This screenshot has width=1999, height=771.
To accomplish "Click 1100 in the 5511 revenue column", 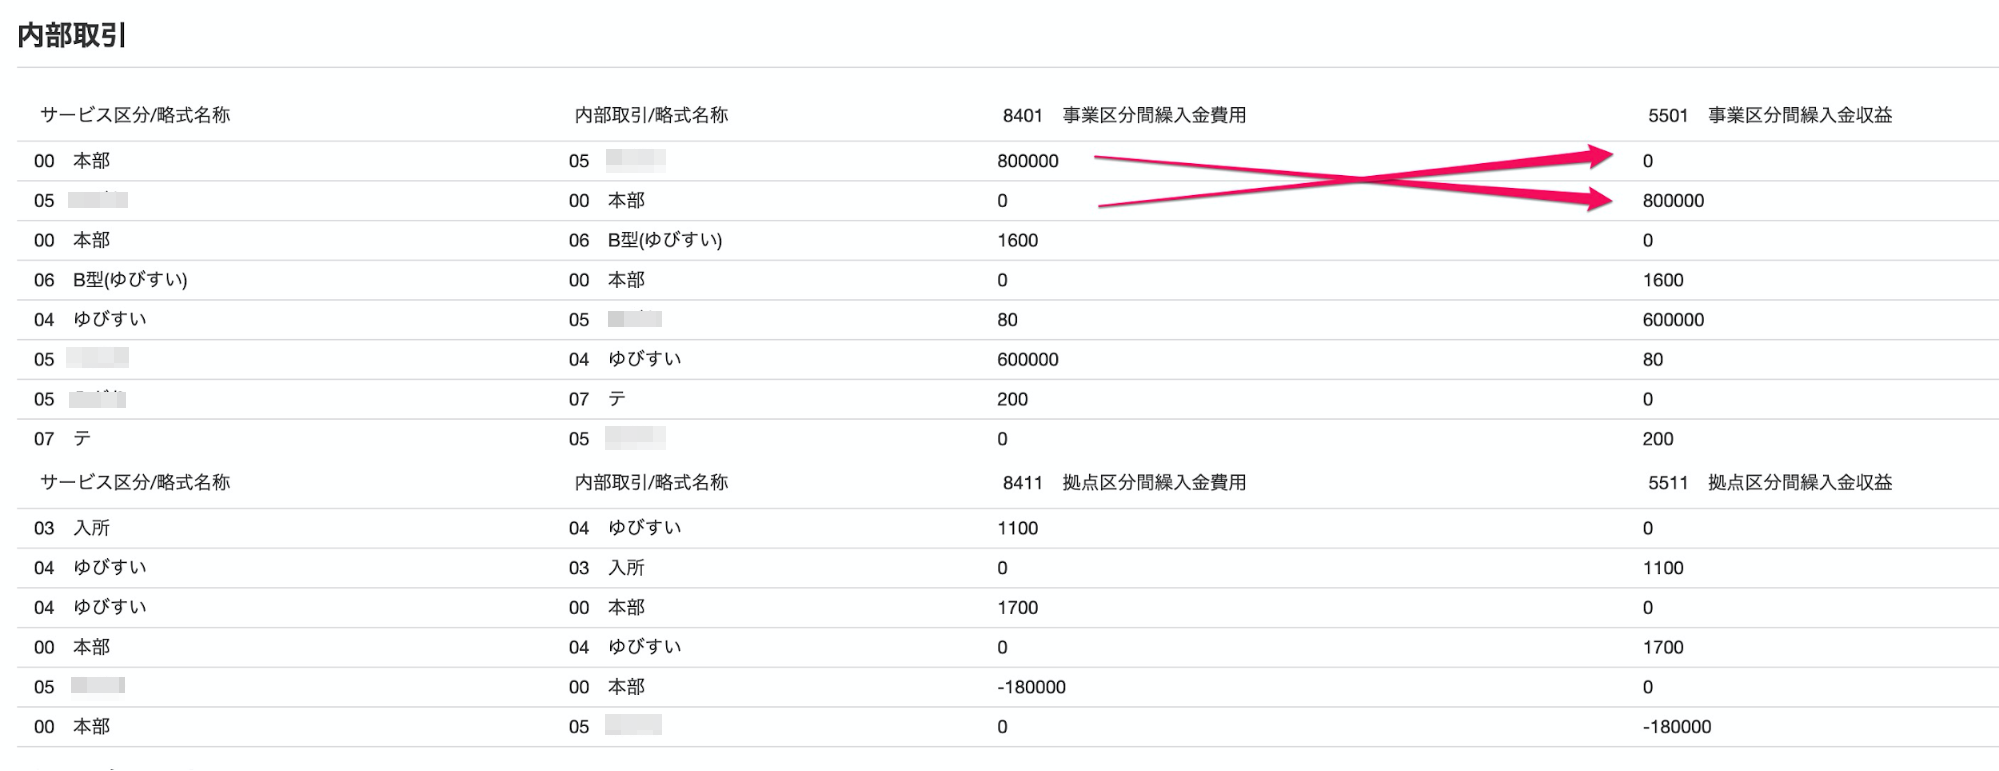I will [x=1663, y=568].
